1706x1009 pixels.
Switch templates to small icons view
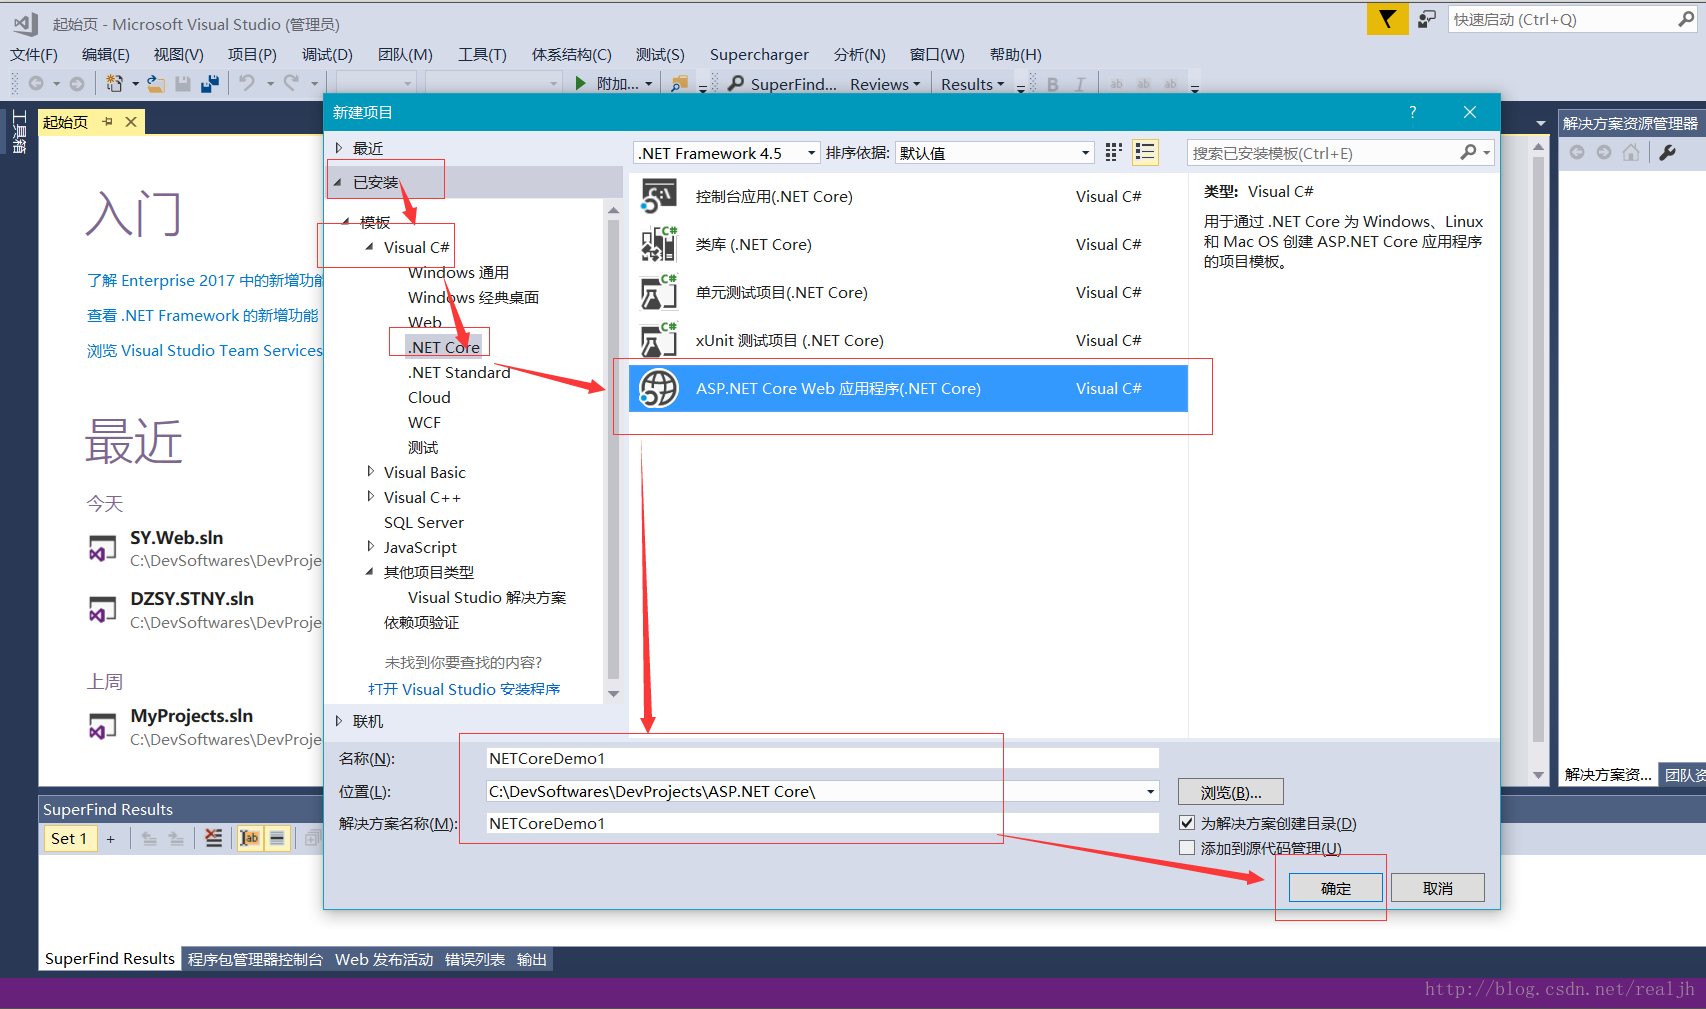tap(1114, 152)
